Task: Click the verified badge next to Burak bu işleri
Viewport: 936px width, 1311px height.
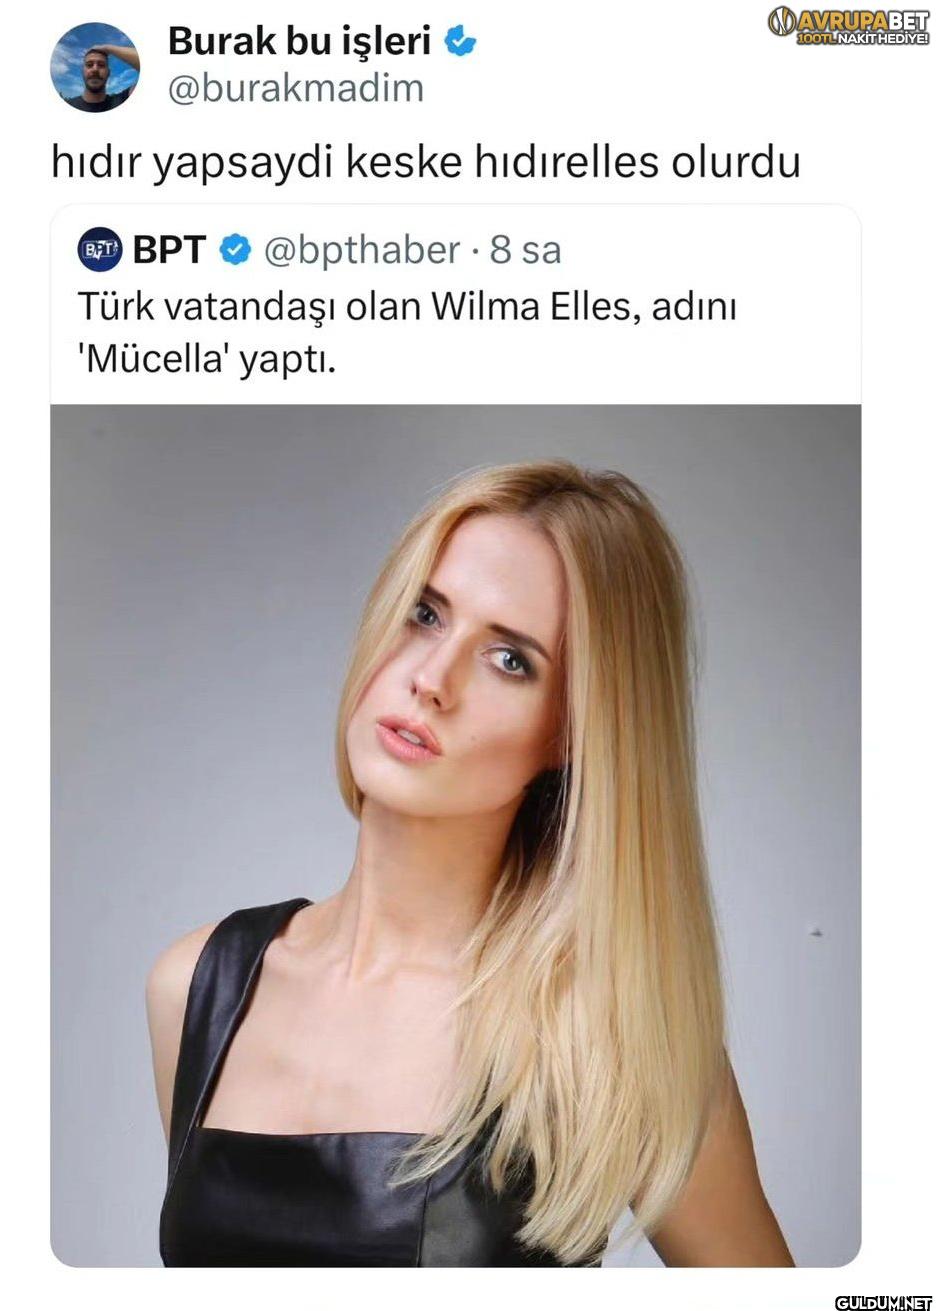Action: (x=460, y=42)
